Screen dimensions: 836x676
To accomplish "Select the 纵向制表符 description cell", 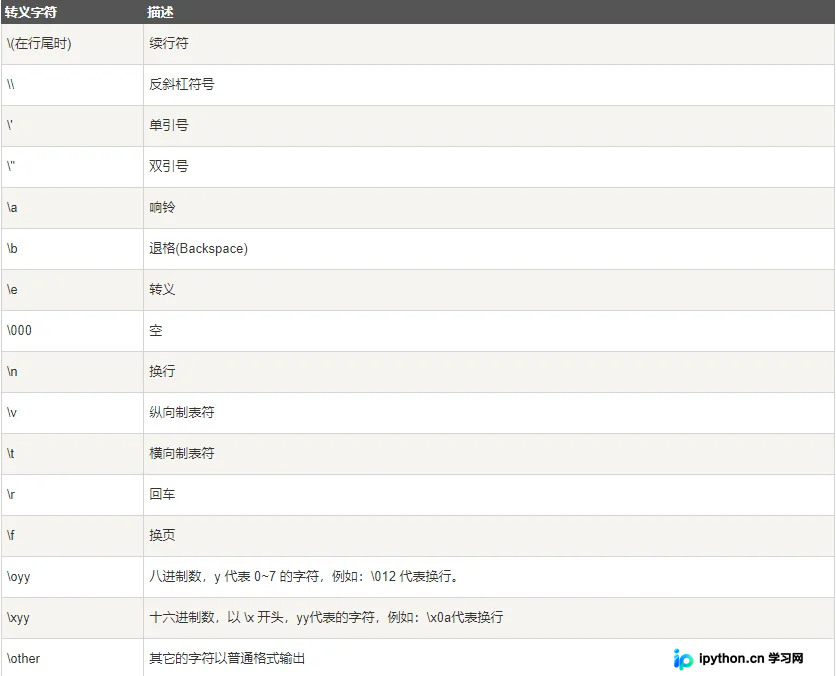I will point(489,413).
